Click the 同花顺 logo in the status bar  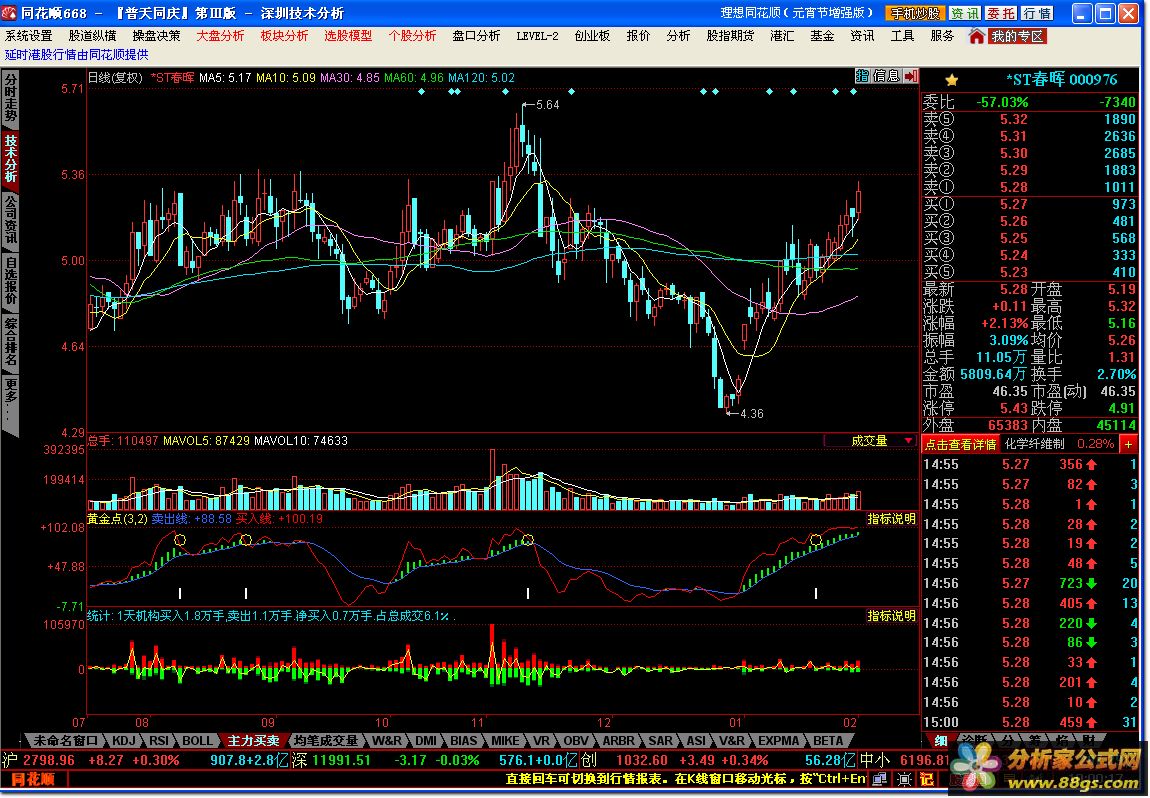(x=33, y=779)
